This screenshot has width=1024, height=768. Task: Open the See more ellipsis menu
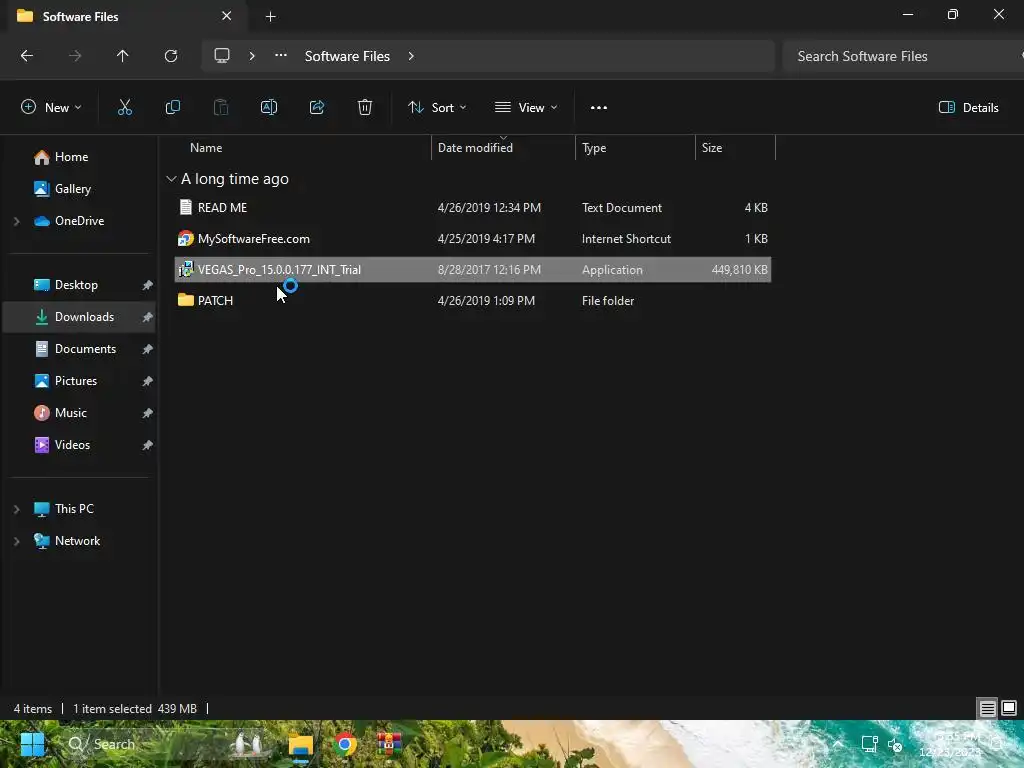(599, 108)
